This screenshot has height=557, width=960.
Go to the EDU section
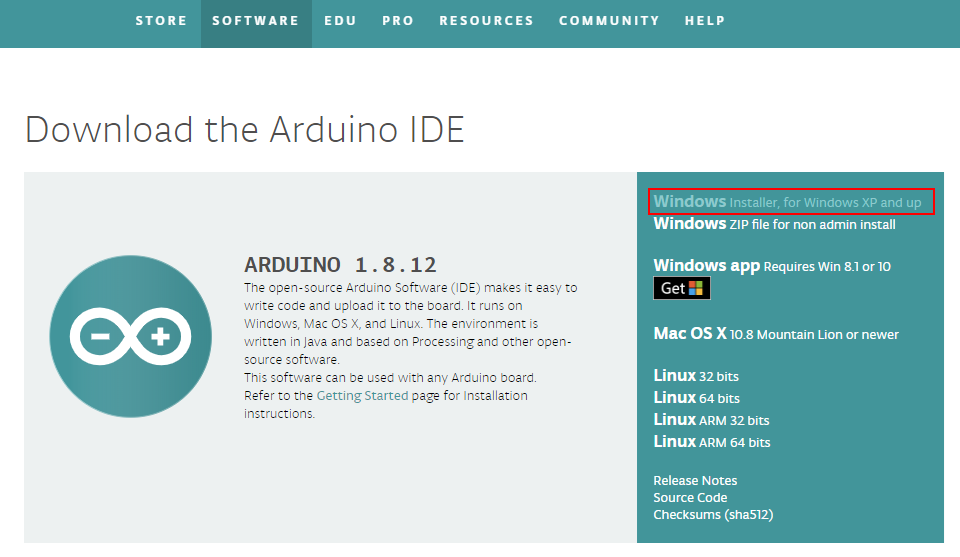(340, 21)
